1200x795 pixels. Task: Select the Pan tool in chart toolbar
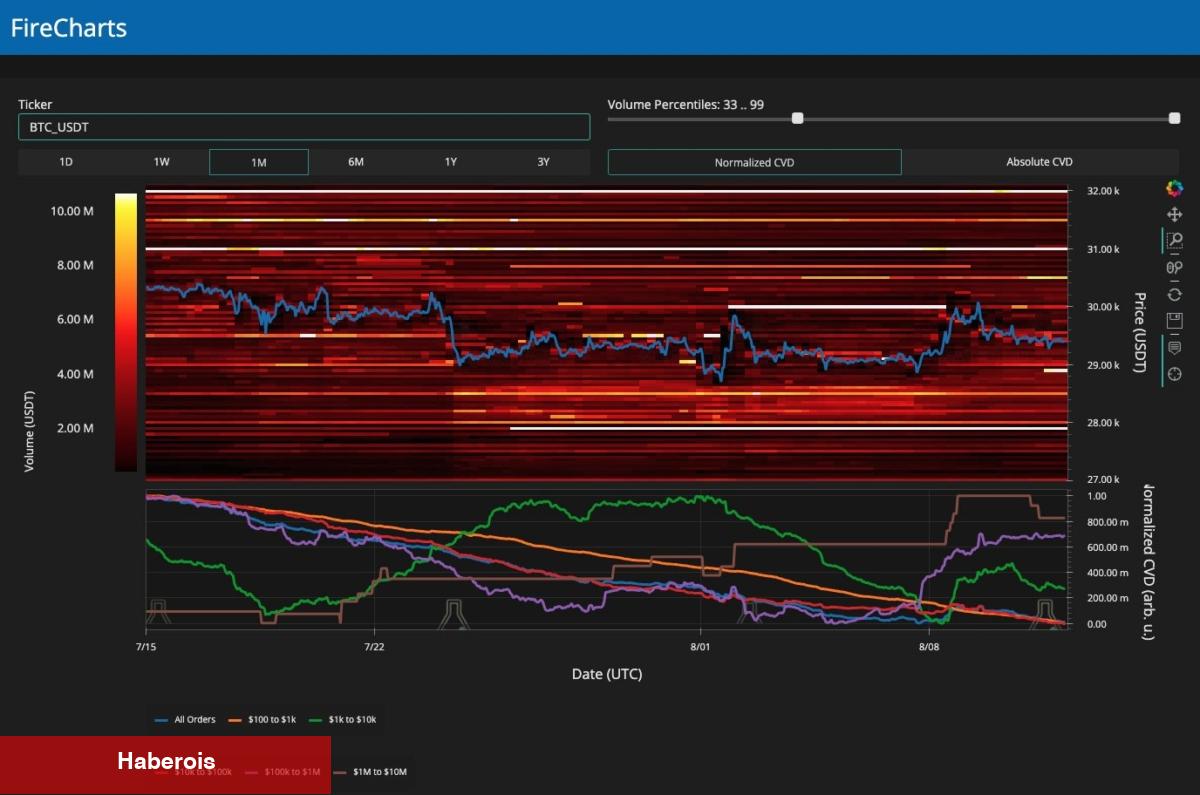[x=1174, y=215]
